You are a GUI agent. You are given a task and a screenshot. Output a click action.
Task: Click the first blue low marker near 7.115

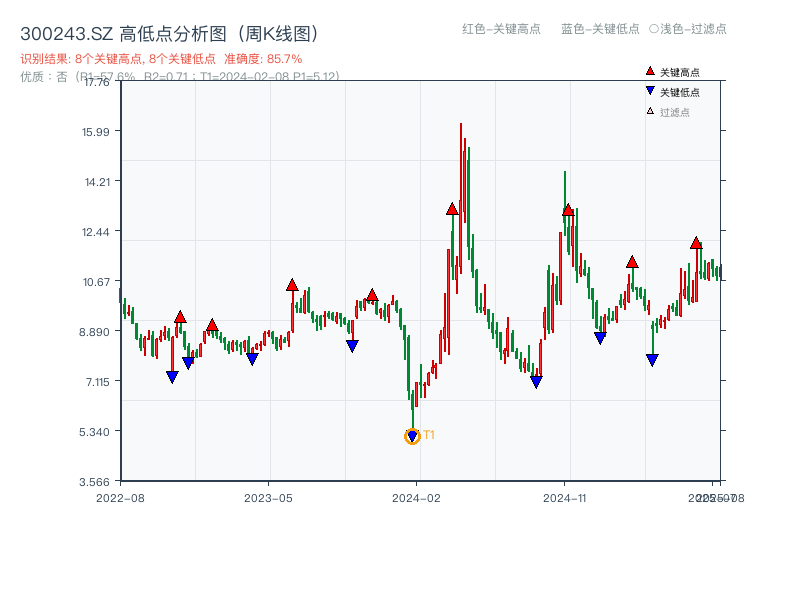172,377
